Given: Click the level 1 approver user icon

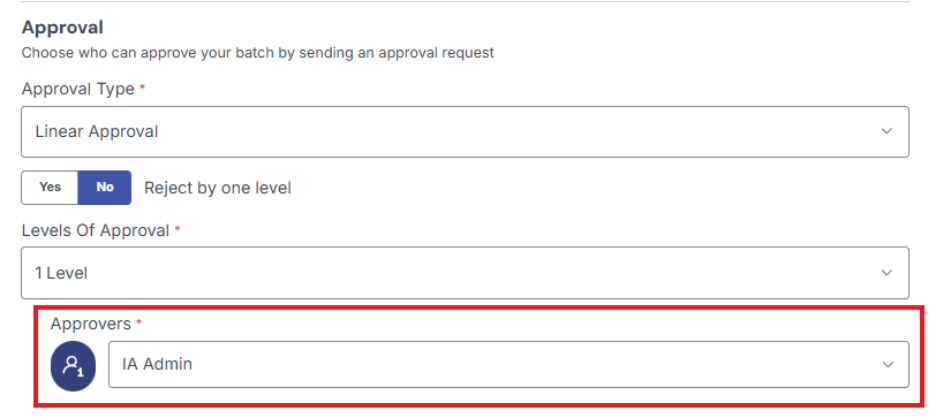Looking at the screenshot, I should pos(73,366).
